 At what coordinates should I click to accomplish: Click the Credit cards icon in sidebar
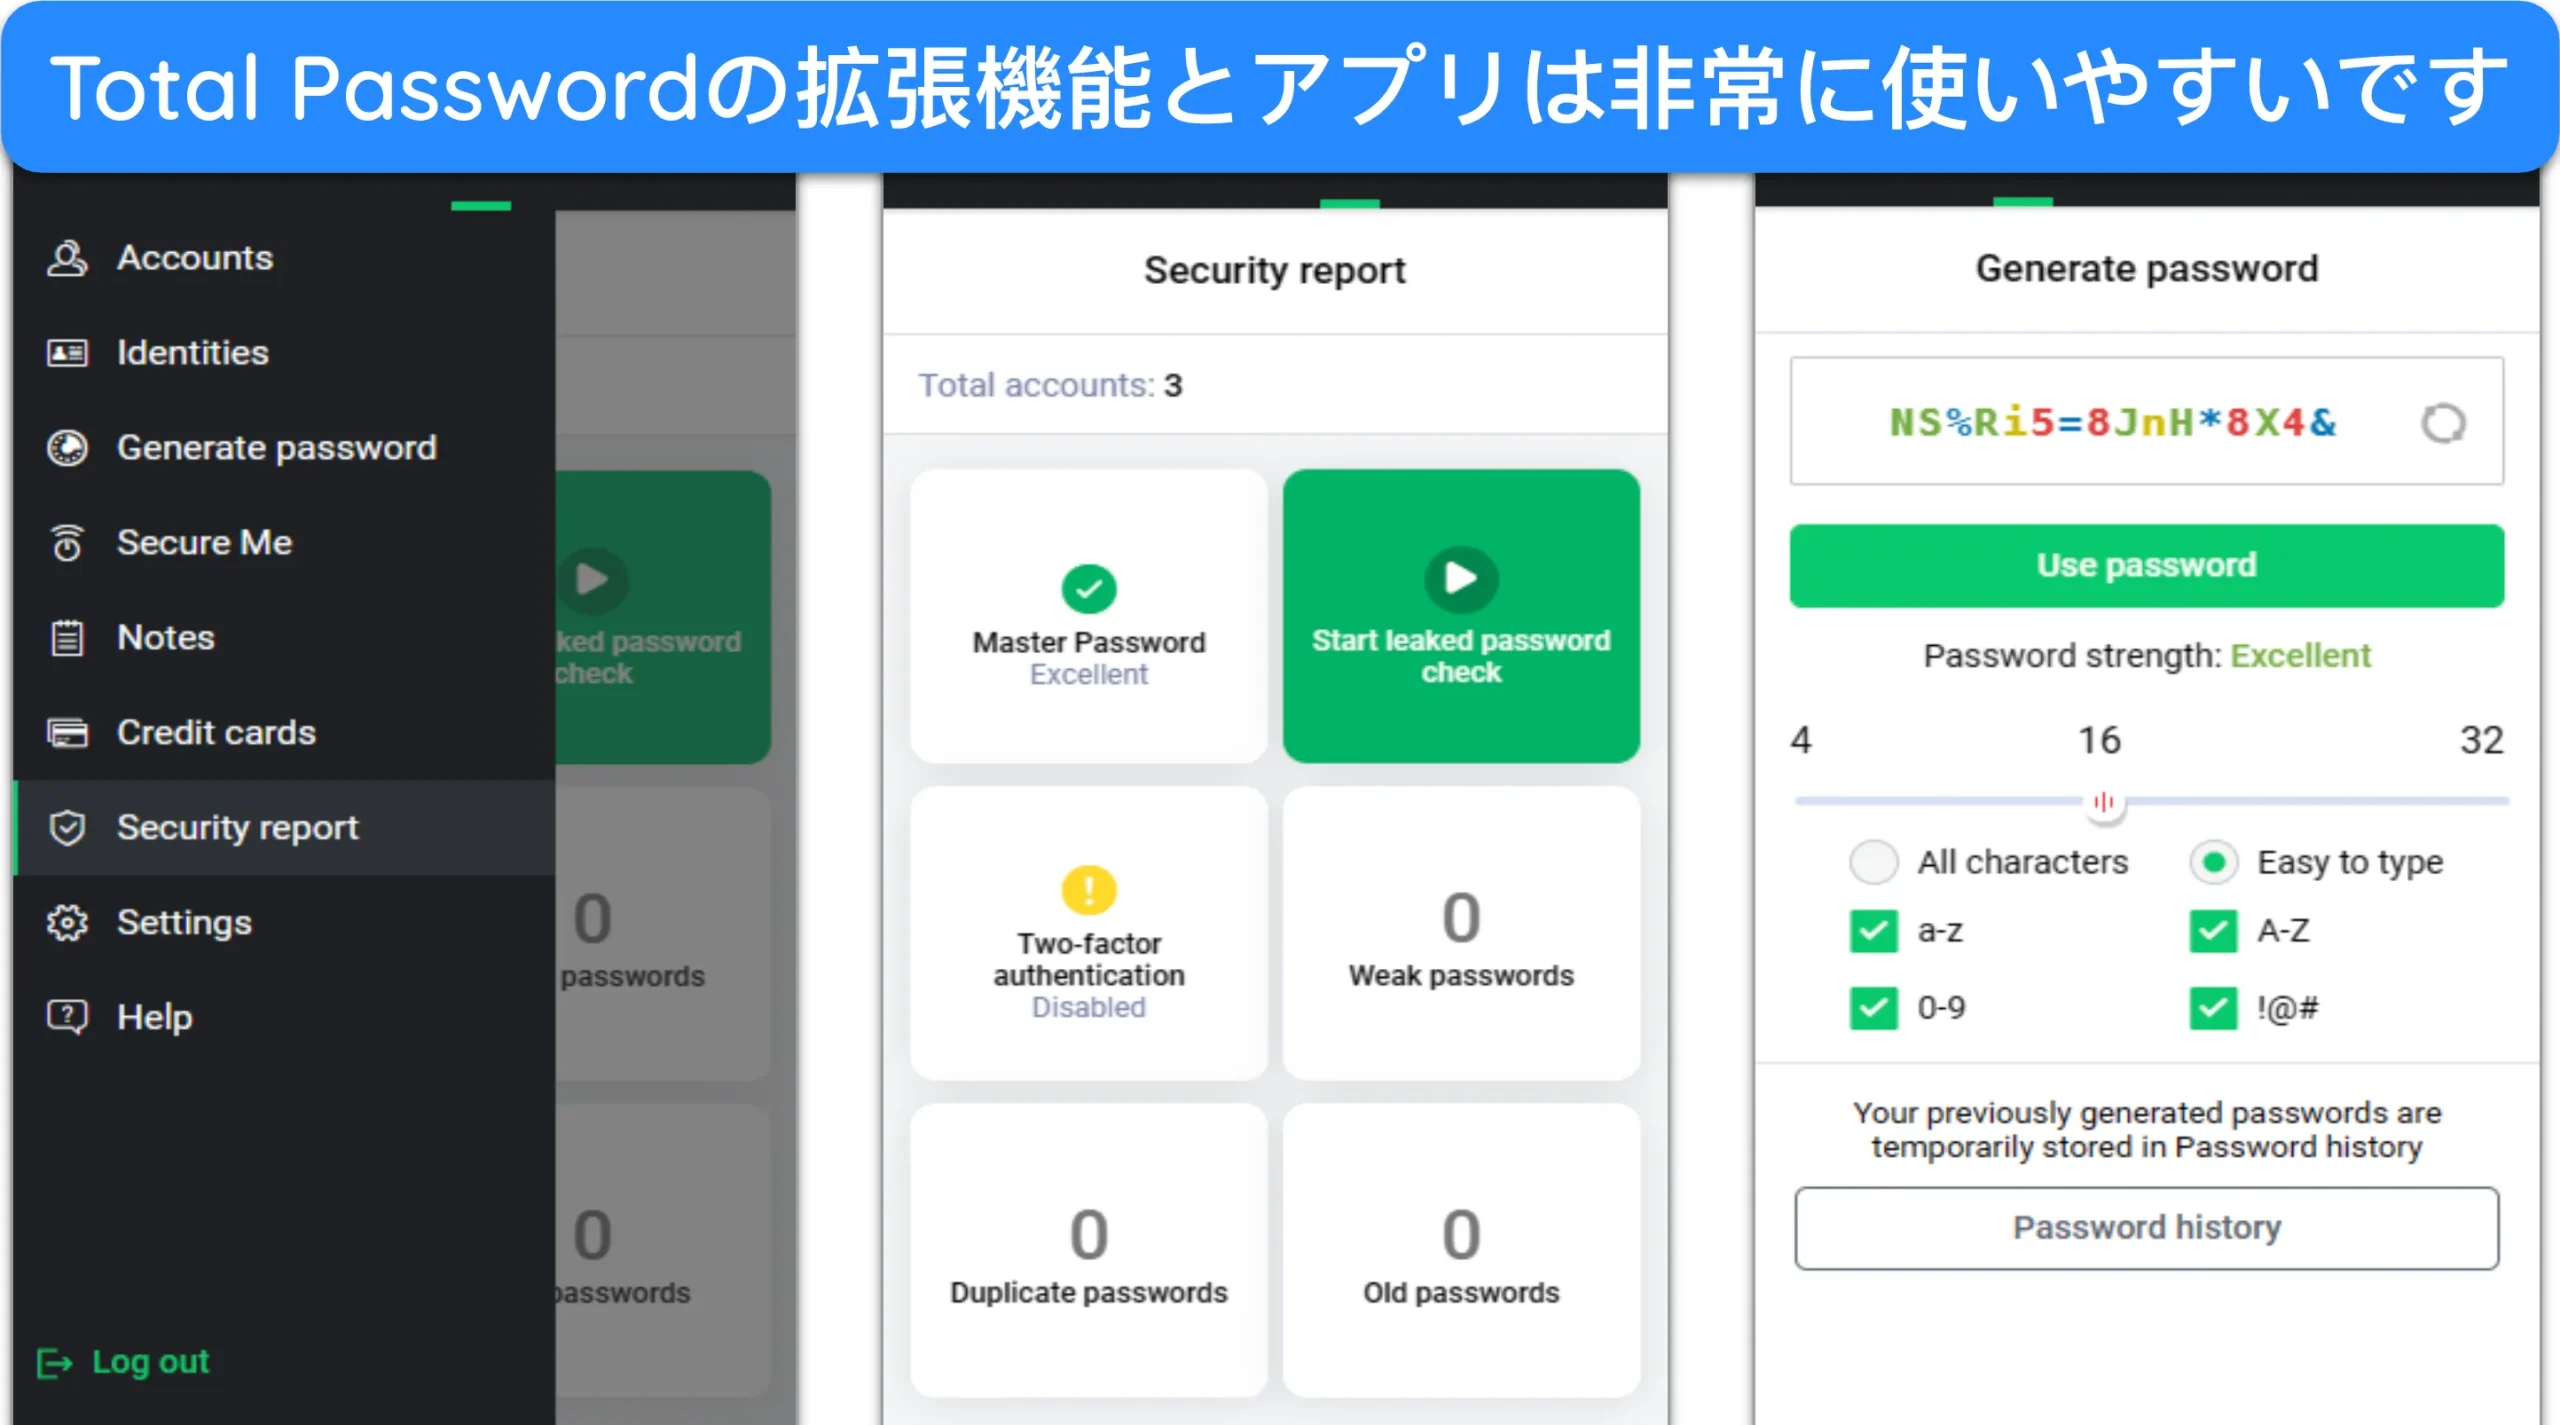point(67,733)
